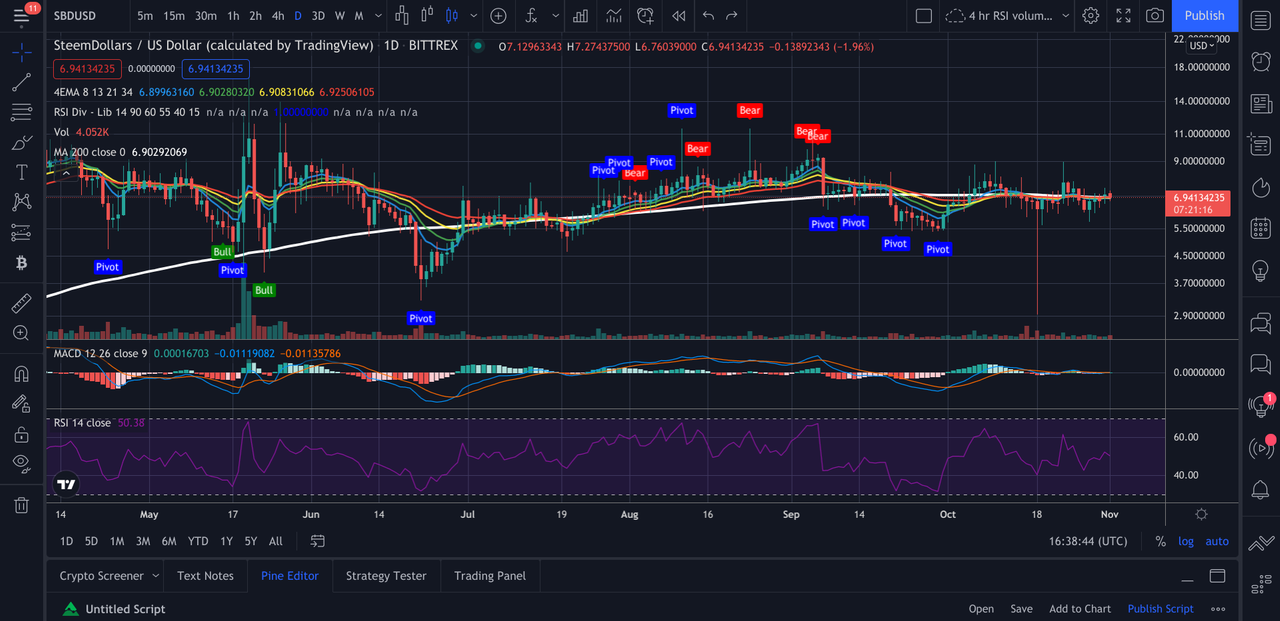1280x621 pixels.
Task: Open the hamburger main menu
Action: point(22,16)
